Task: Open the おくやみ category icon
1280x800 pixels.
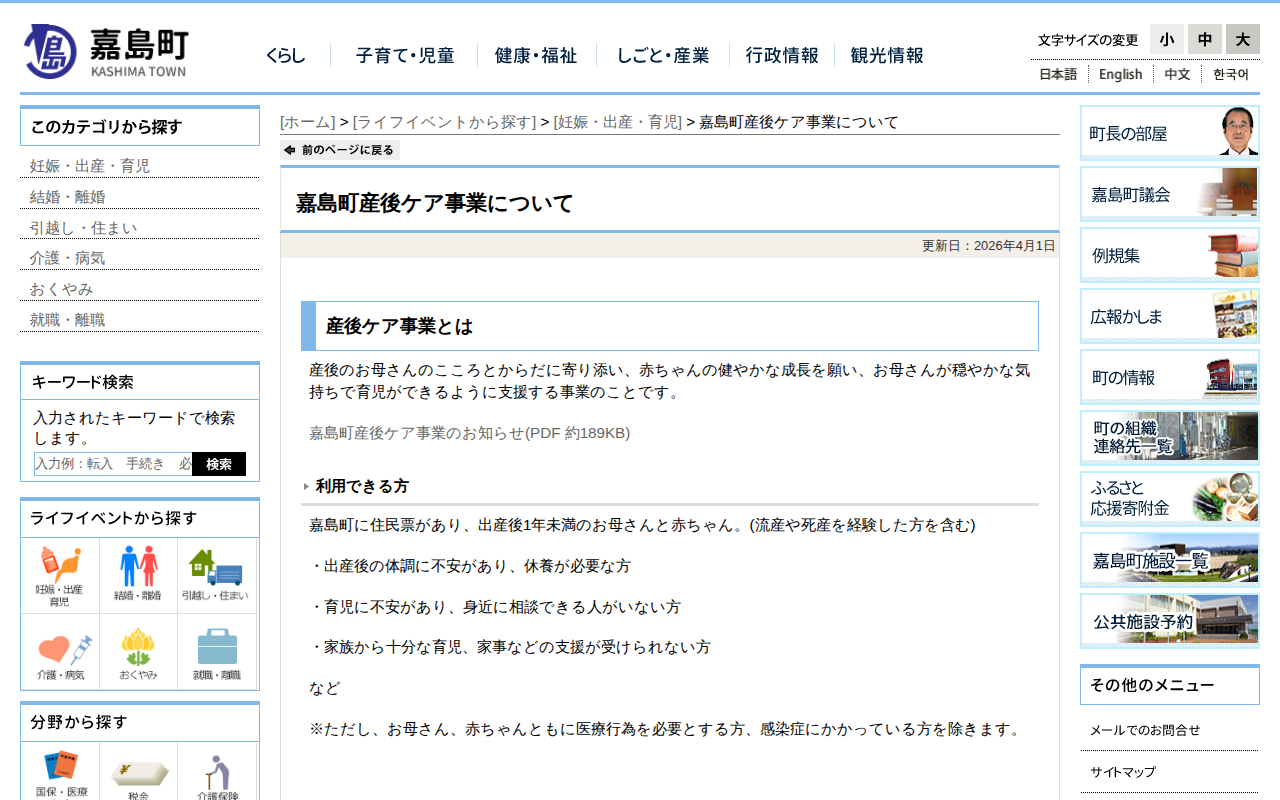Action: point(139,651)
